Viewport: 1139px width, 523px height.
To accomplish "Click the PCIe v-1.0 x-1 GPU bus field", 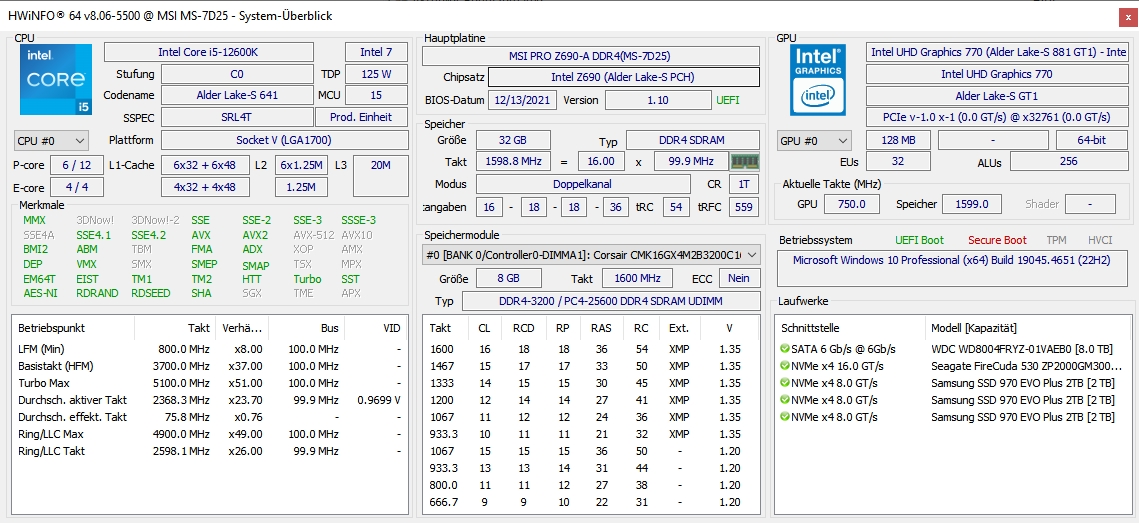I will [x=997, y=117].
